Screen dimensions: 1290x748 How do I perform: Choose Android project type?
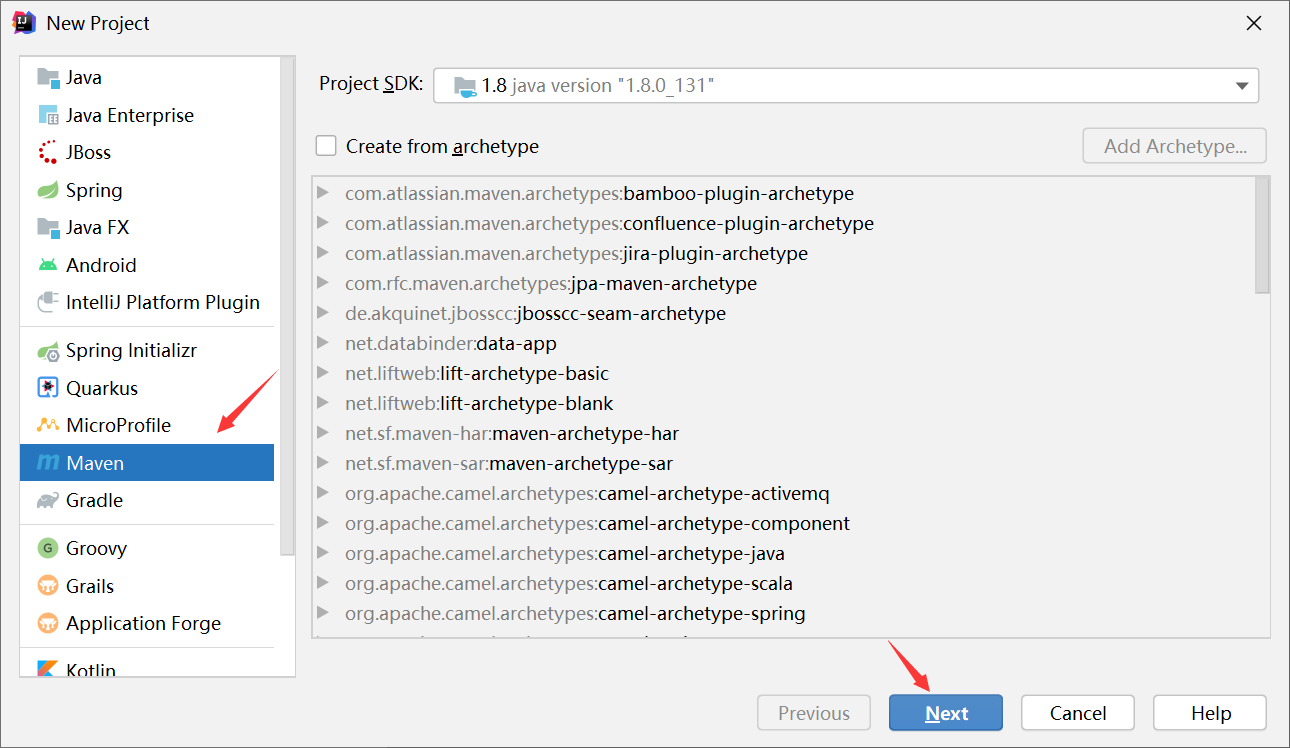[x=147, y=265]
